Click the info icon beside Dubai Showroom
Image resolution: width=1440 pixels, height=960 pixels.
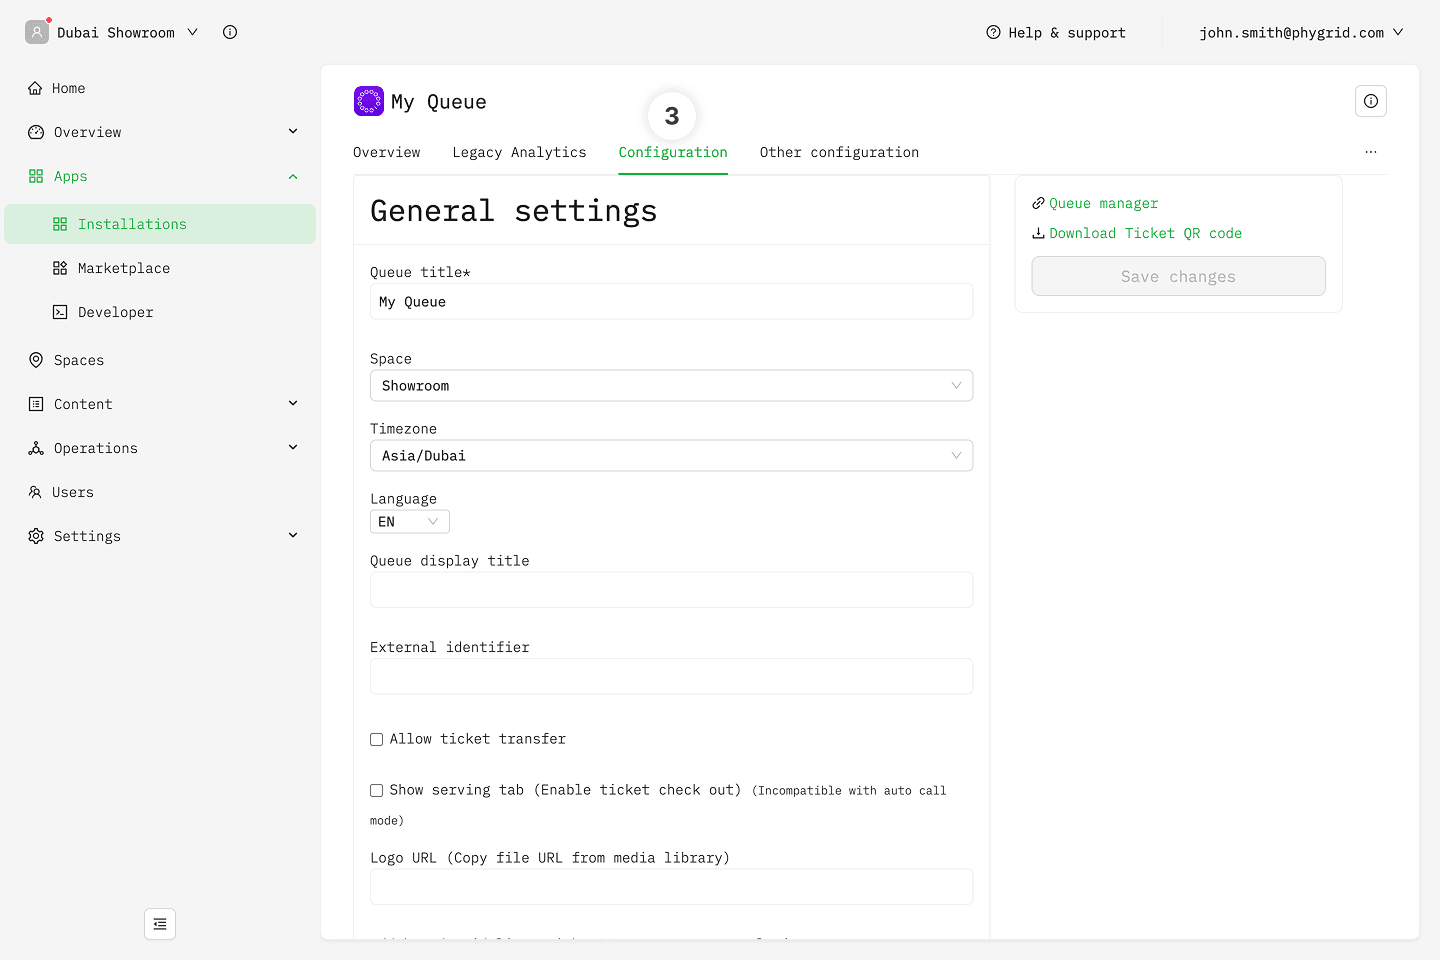pos(230,32)
